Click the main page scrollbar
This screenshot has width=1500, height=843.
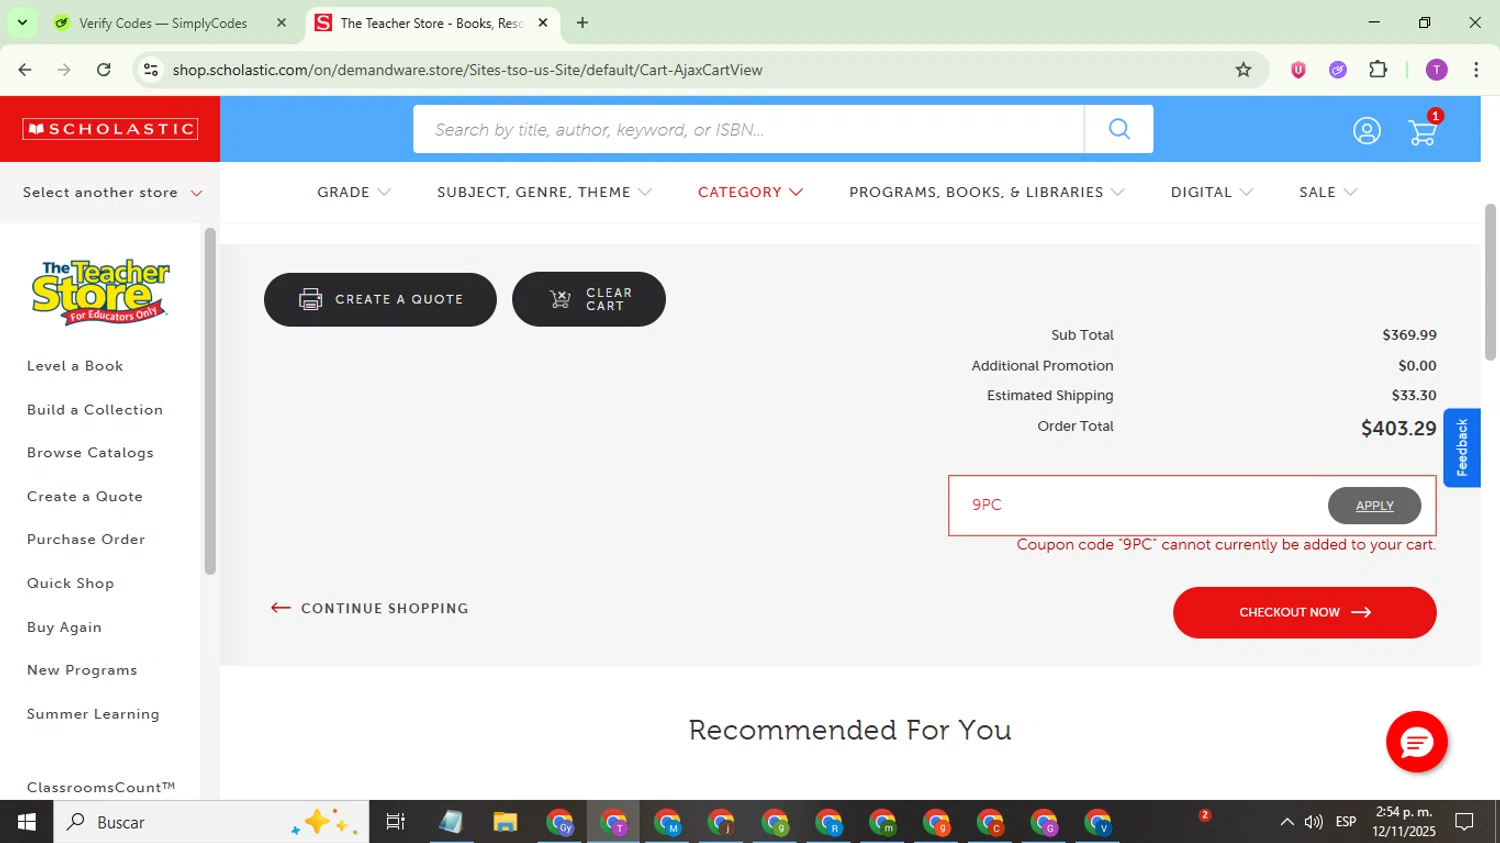tap(1490, 282)
